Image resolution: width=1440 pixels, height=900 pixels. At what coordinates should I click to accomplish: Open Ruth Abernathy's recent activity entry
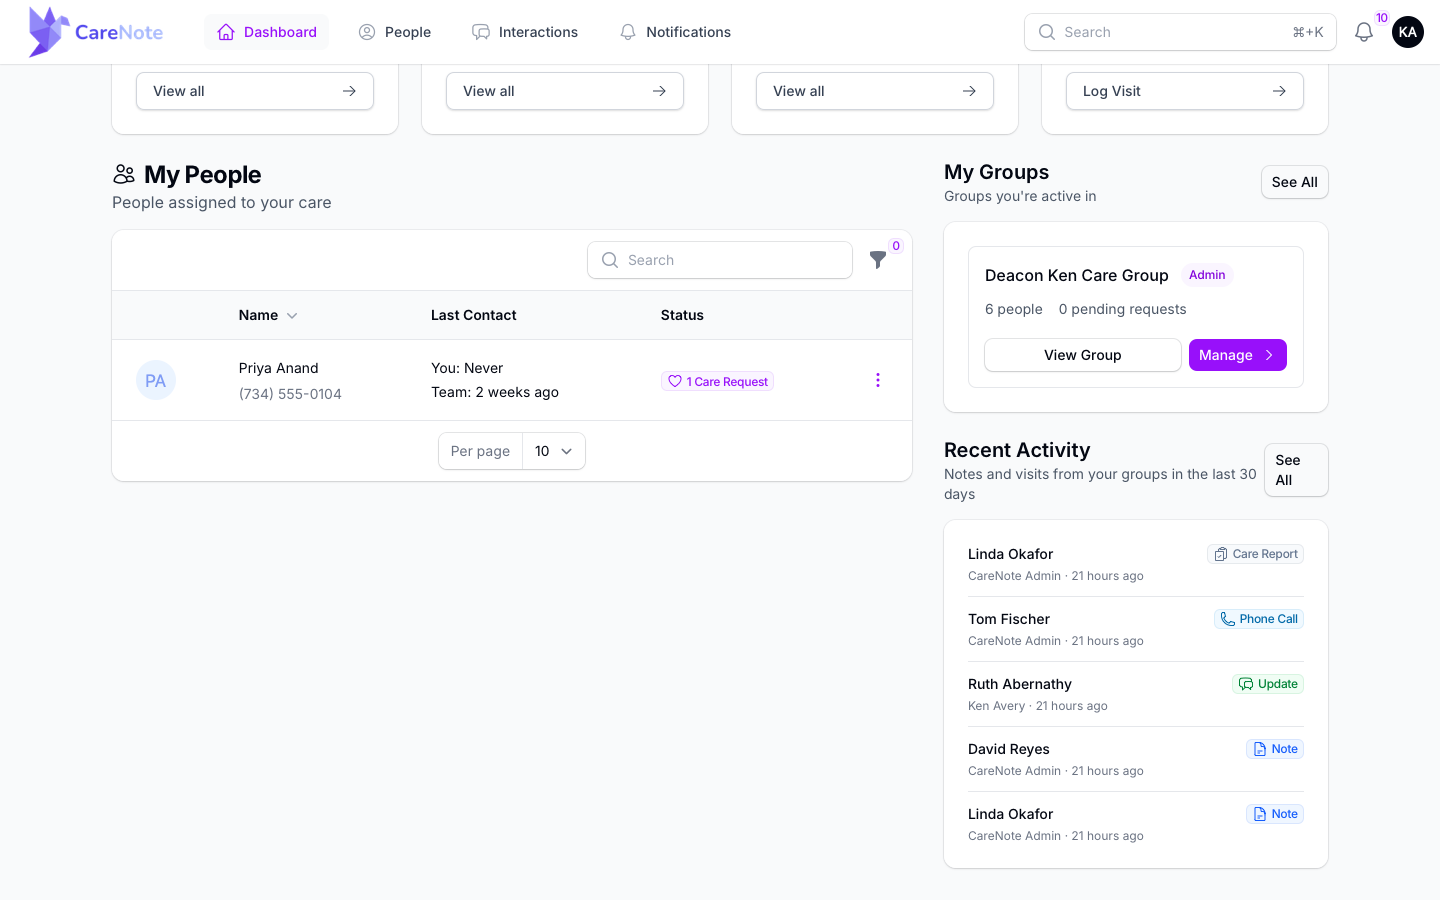(x=1136, y=694)
